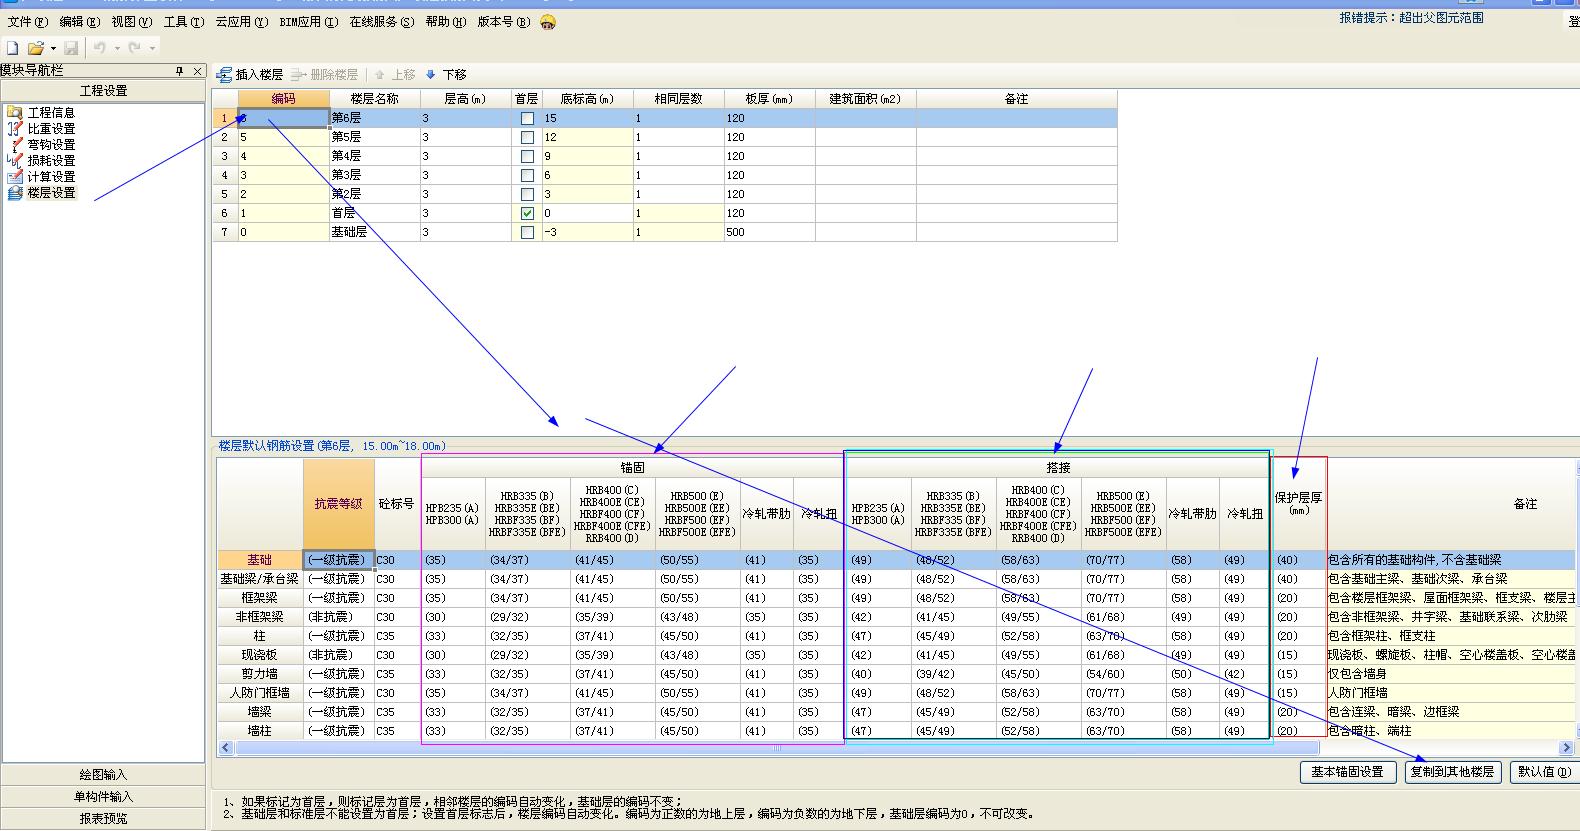Switch to the 绘图输入 module
The height and width of the screenshot is (831, 1580).
click(103, 775)
